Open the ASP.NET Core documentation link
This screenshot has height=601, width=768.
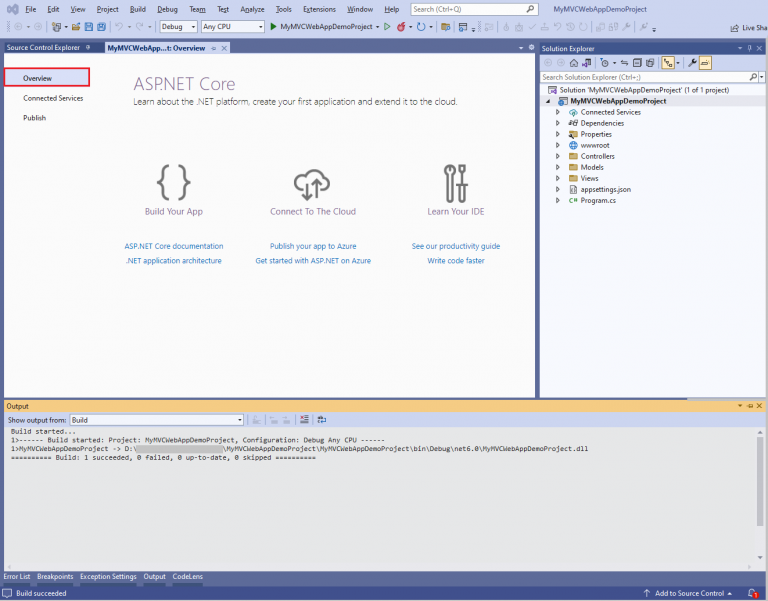[x=173, y=246]
